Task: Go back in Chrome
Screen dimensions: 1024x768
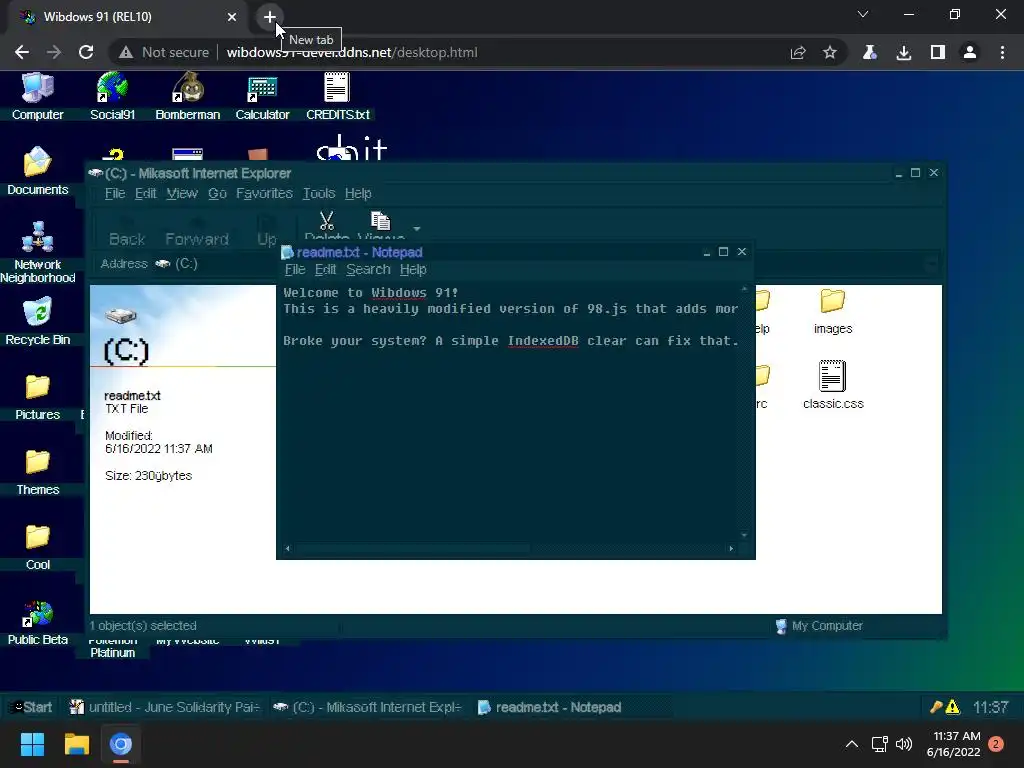Action: pyautogui.click(x=22, y=52)
